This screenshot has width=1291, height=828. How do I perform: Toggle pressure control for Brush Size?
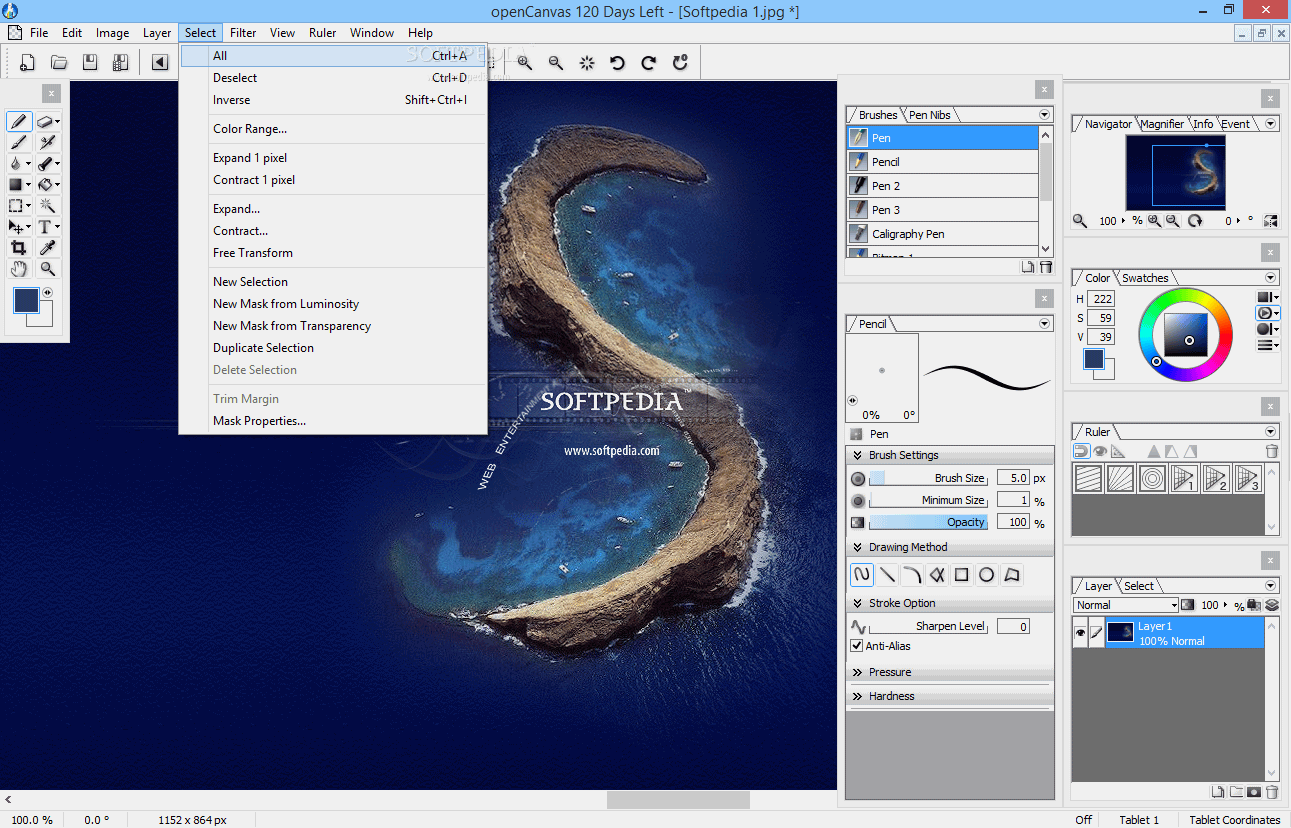tap(858, 479)
